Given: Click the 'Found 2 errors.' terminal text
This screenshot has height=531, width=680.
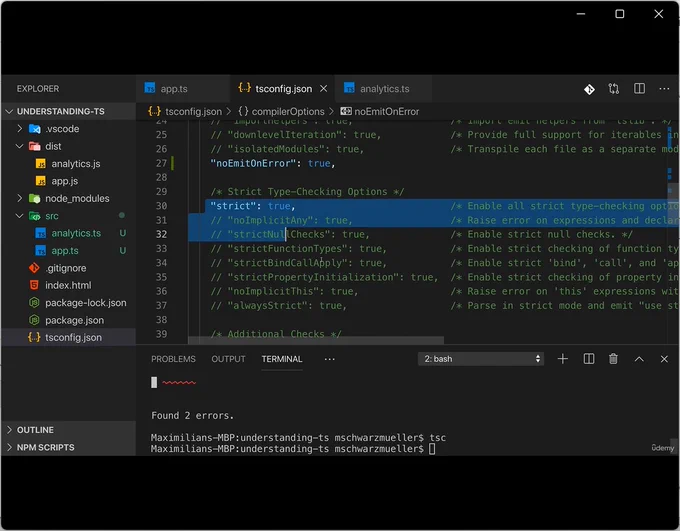Looking at the screenshot, I should tap(193, 416).
